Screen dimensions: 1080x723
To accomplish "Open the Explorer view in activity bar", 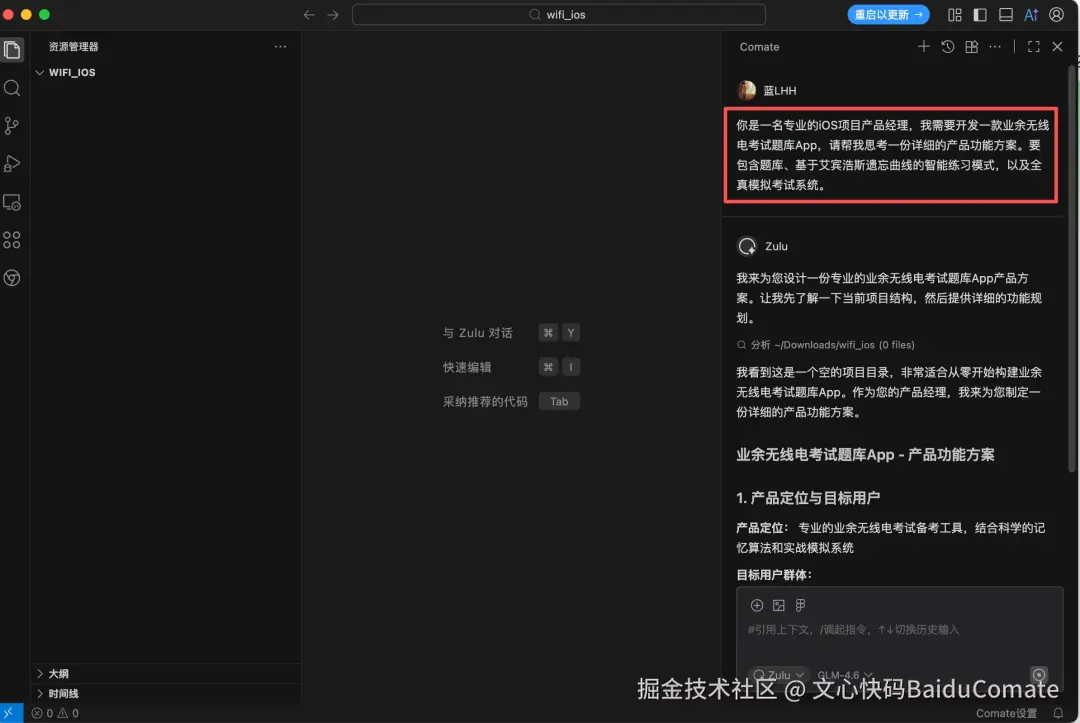I will [x=12, y=50].
